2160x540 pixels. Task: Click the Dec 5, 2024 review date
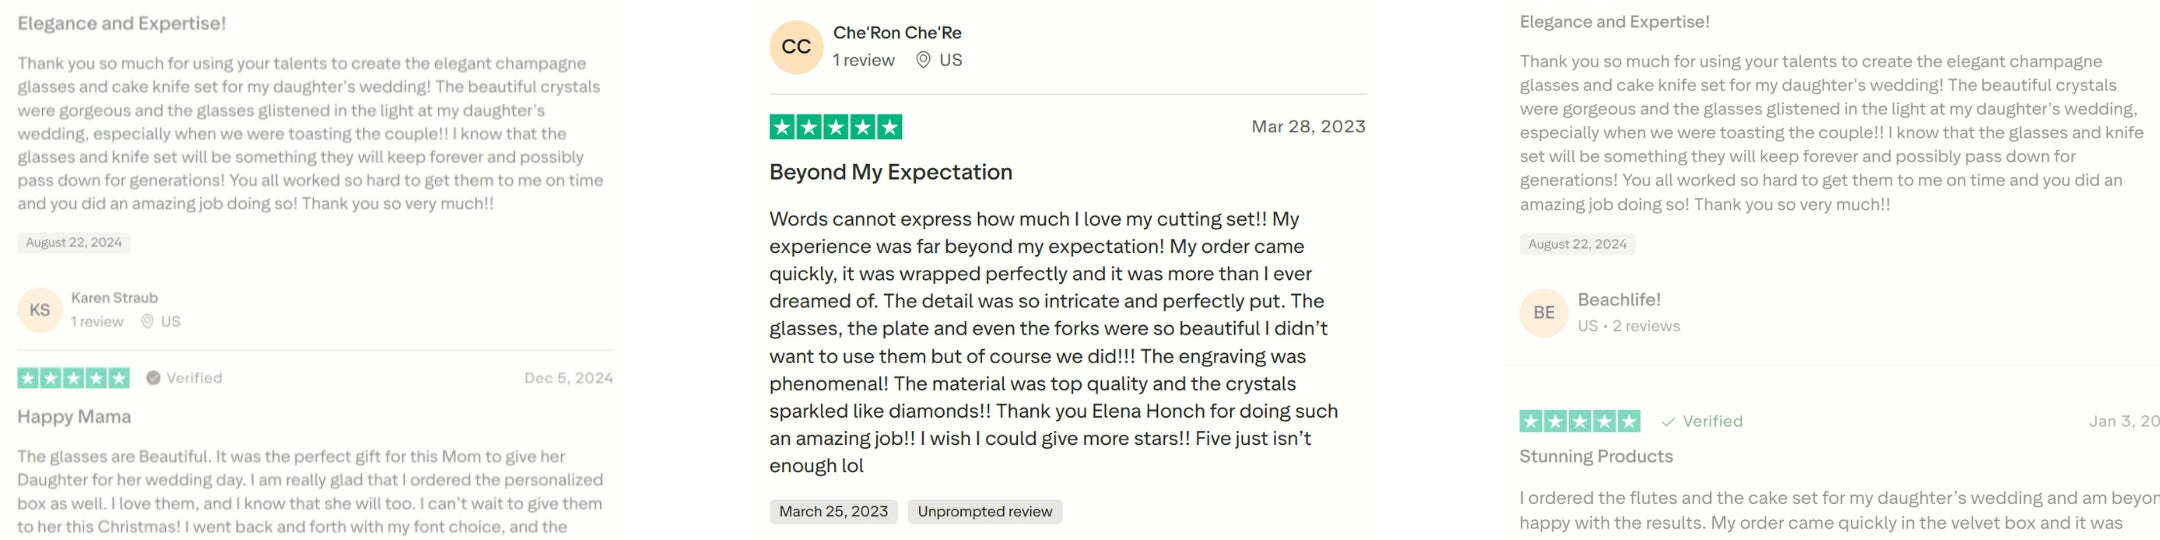coord(568,378)
